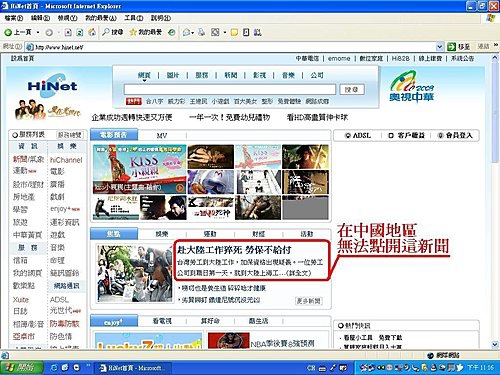The image size is (500, 375).
Task: Go to the Home page icon
Action: [92, 32]
